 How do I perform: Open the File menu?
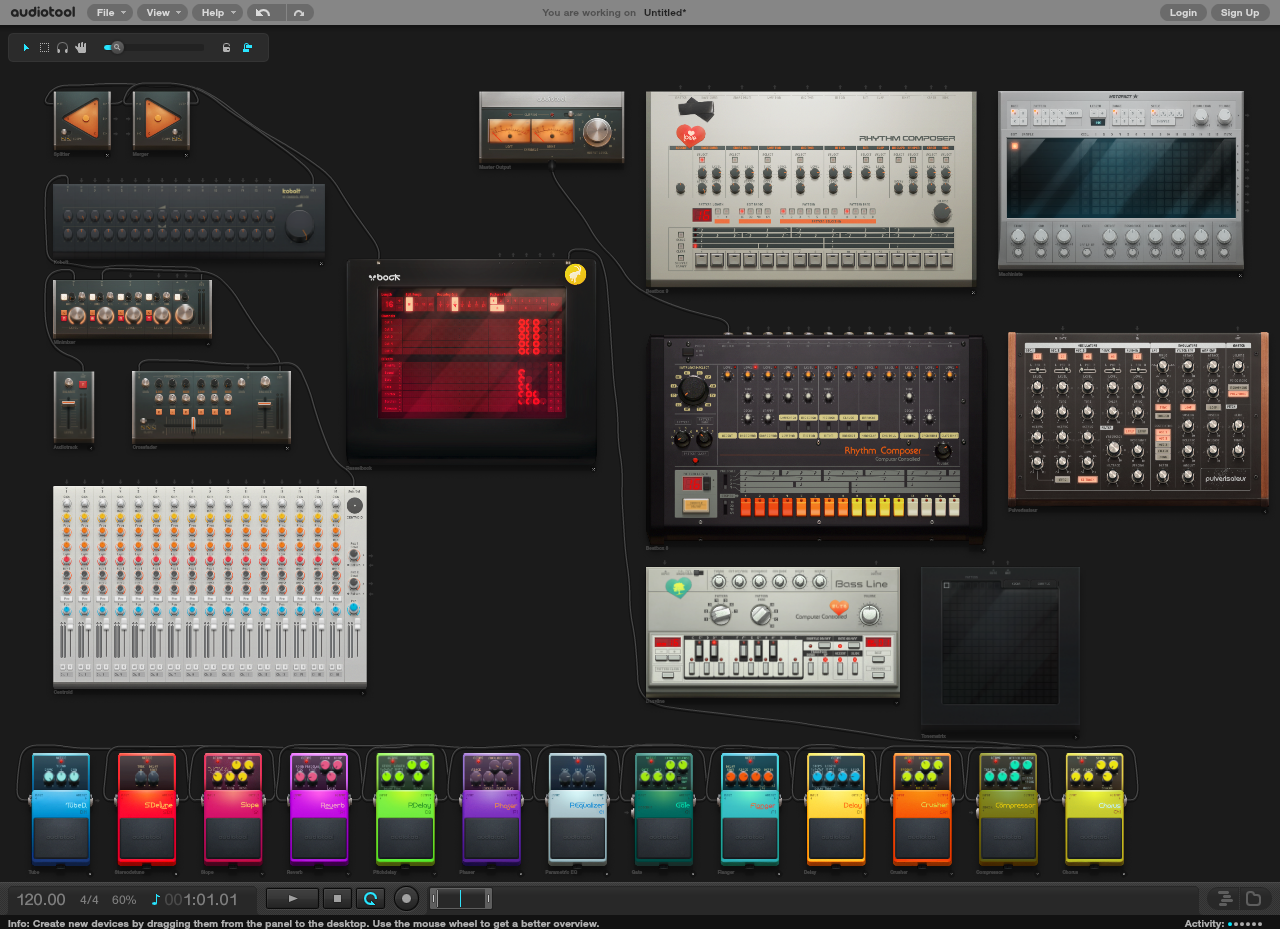[x=109, y=13]
